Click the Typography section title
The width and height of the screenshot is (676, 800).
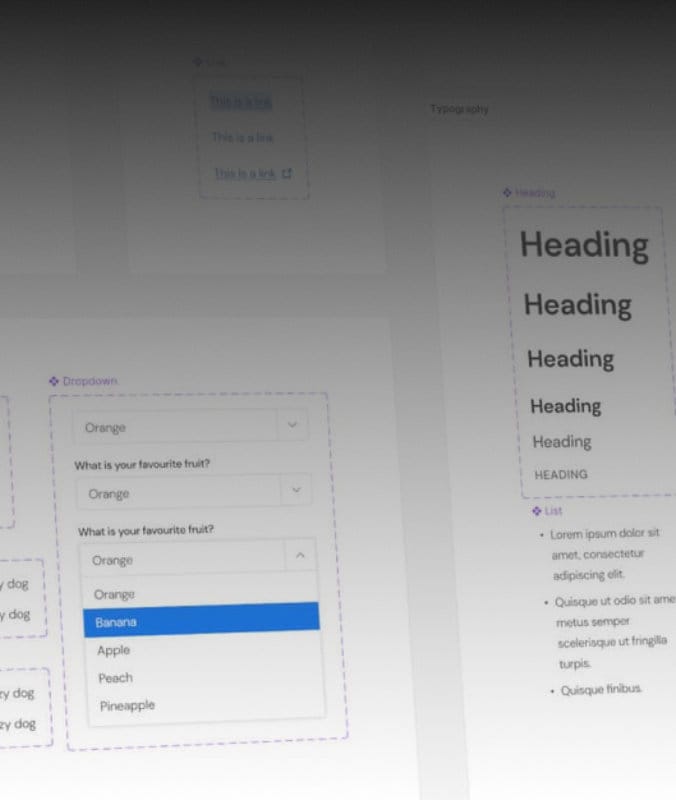tap(459, 108)
